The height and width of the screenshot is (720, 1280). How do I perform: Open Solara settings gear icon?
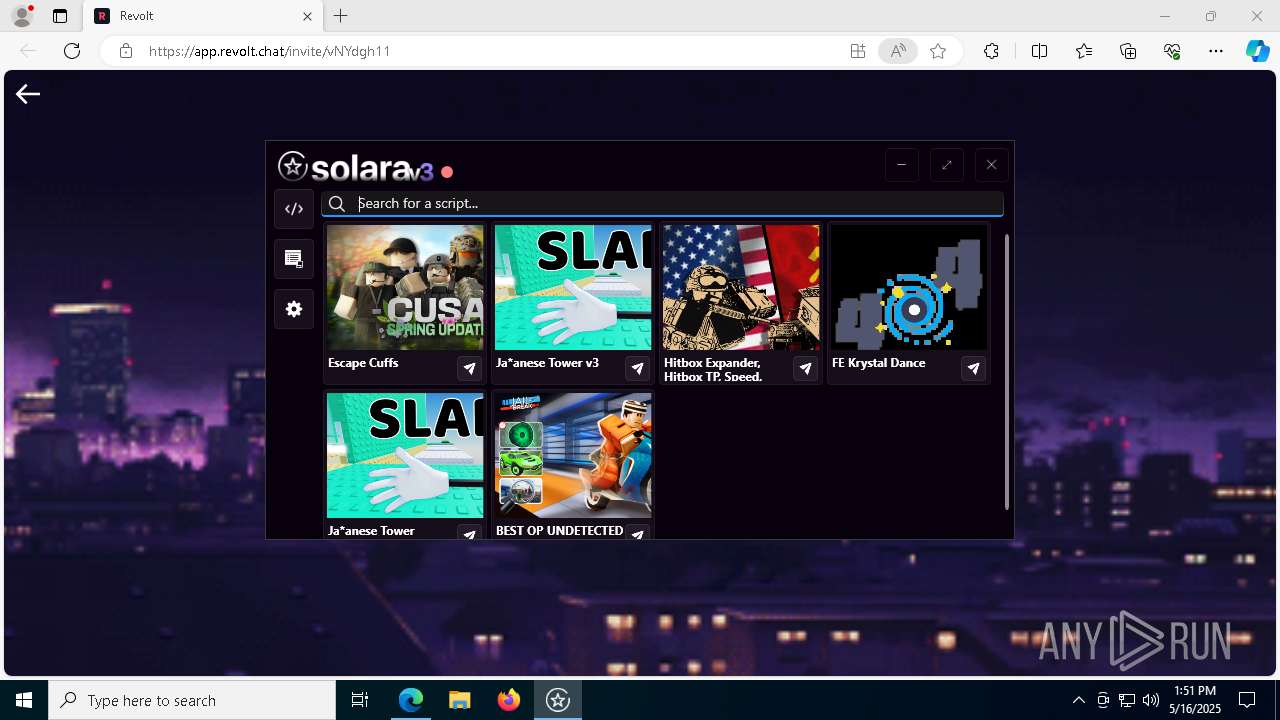tap(294, 309)
